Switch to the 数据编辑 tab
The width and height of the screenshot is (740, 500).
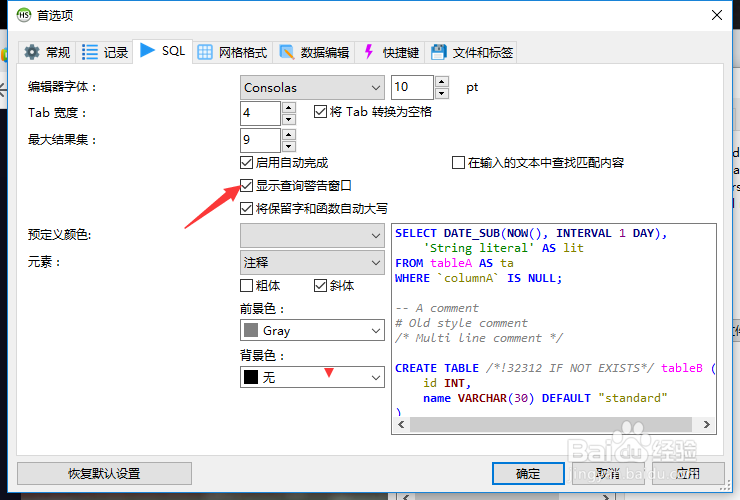[x=314, y=52]
